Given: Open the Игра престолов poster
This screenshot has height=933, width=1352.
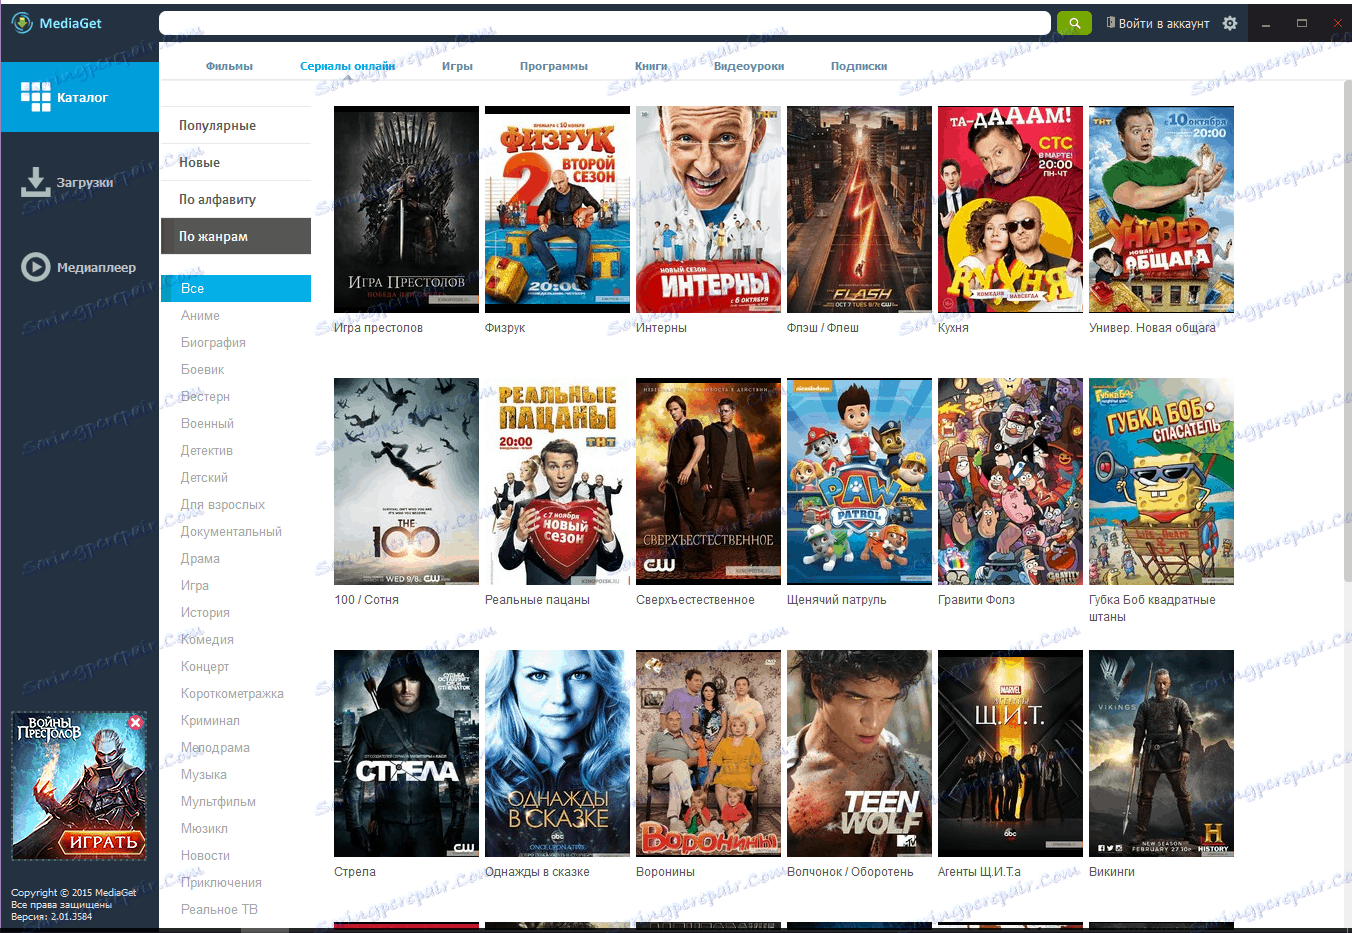Looking at the screenshot, I should [406, 210].
